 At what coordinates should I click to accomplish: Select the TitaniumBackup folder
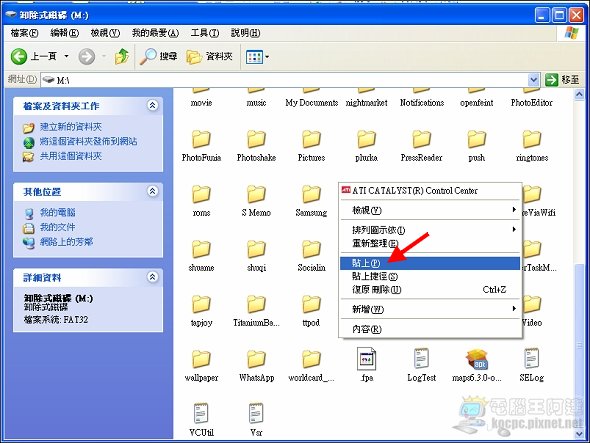[256, 310]
